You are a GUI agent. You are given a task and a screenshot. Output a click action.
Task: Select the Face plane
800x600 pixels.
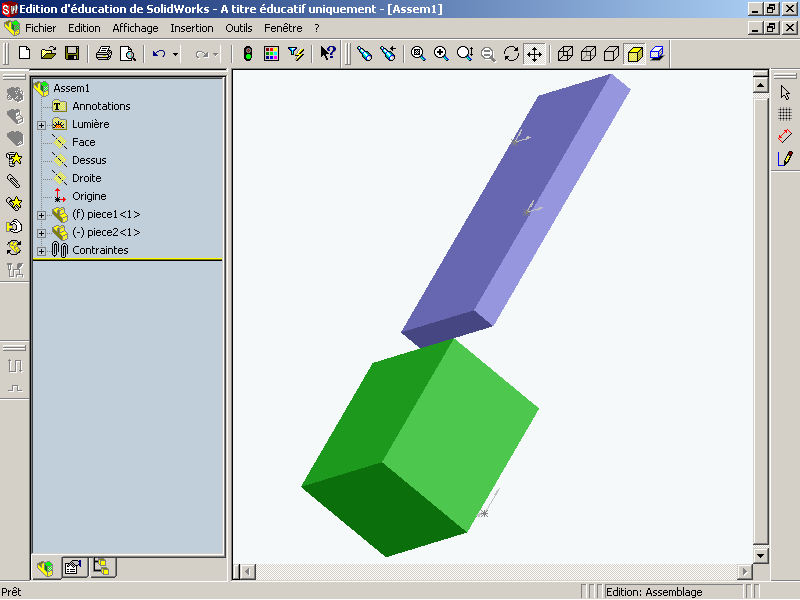tap(84, 142)
